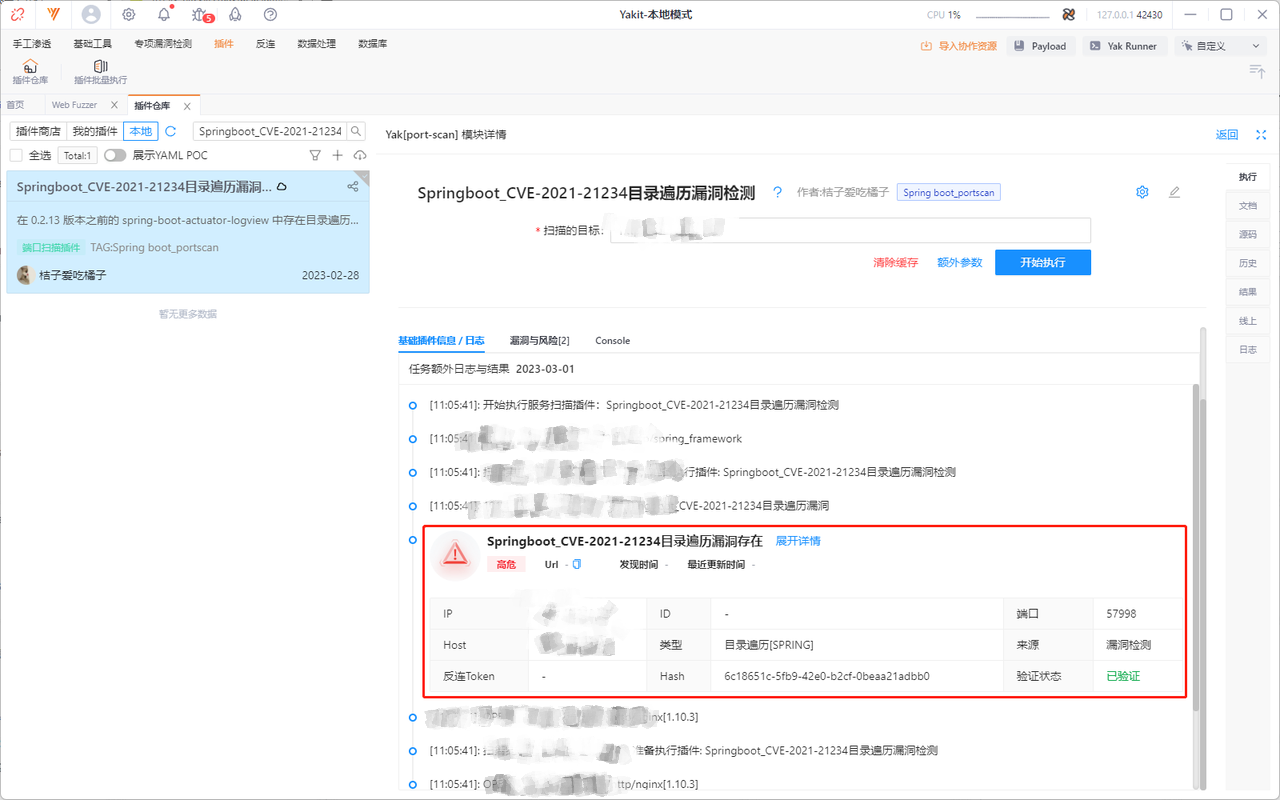Viewport: 1280px width, 800px height.
Task: Launch Yak Runner
Action: (1124, 46)
